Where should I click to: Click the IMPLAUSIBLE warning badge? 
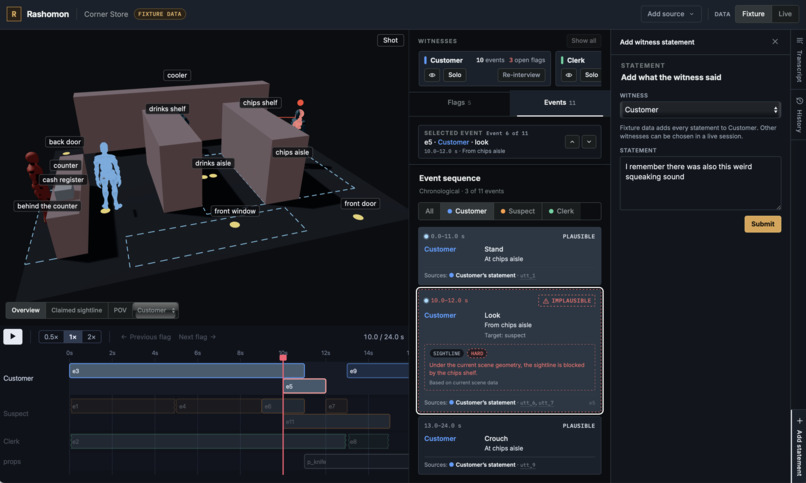click(x=567, y=301)
